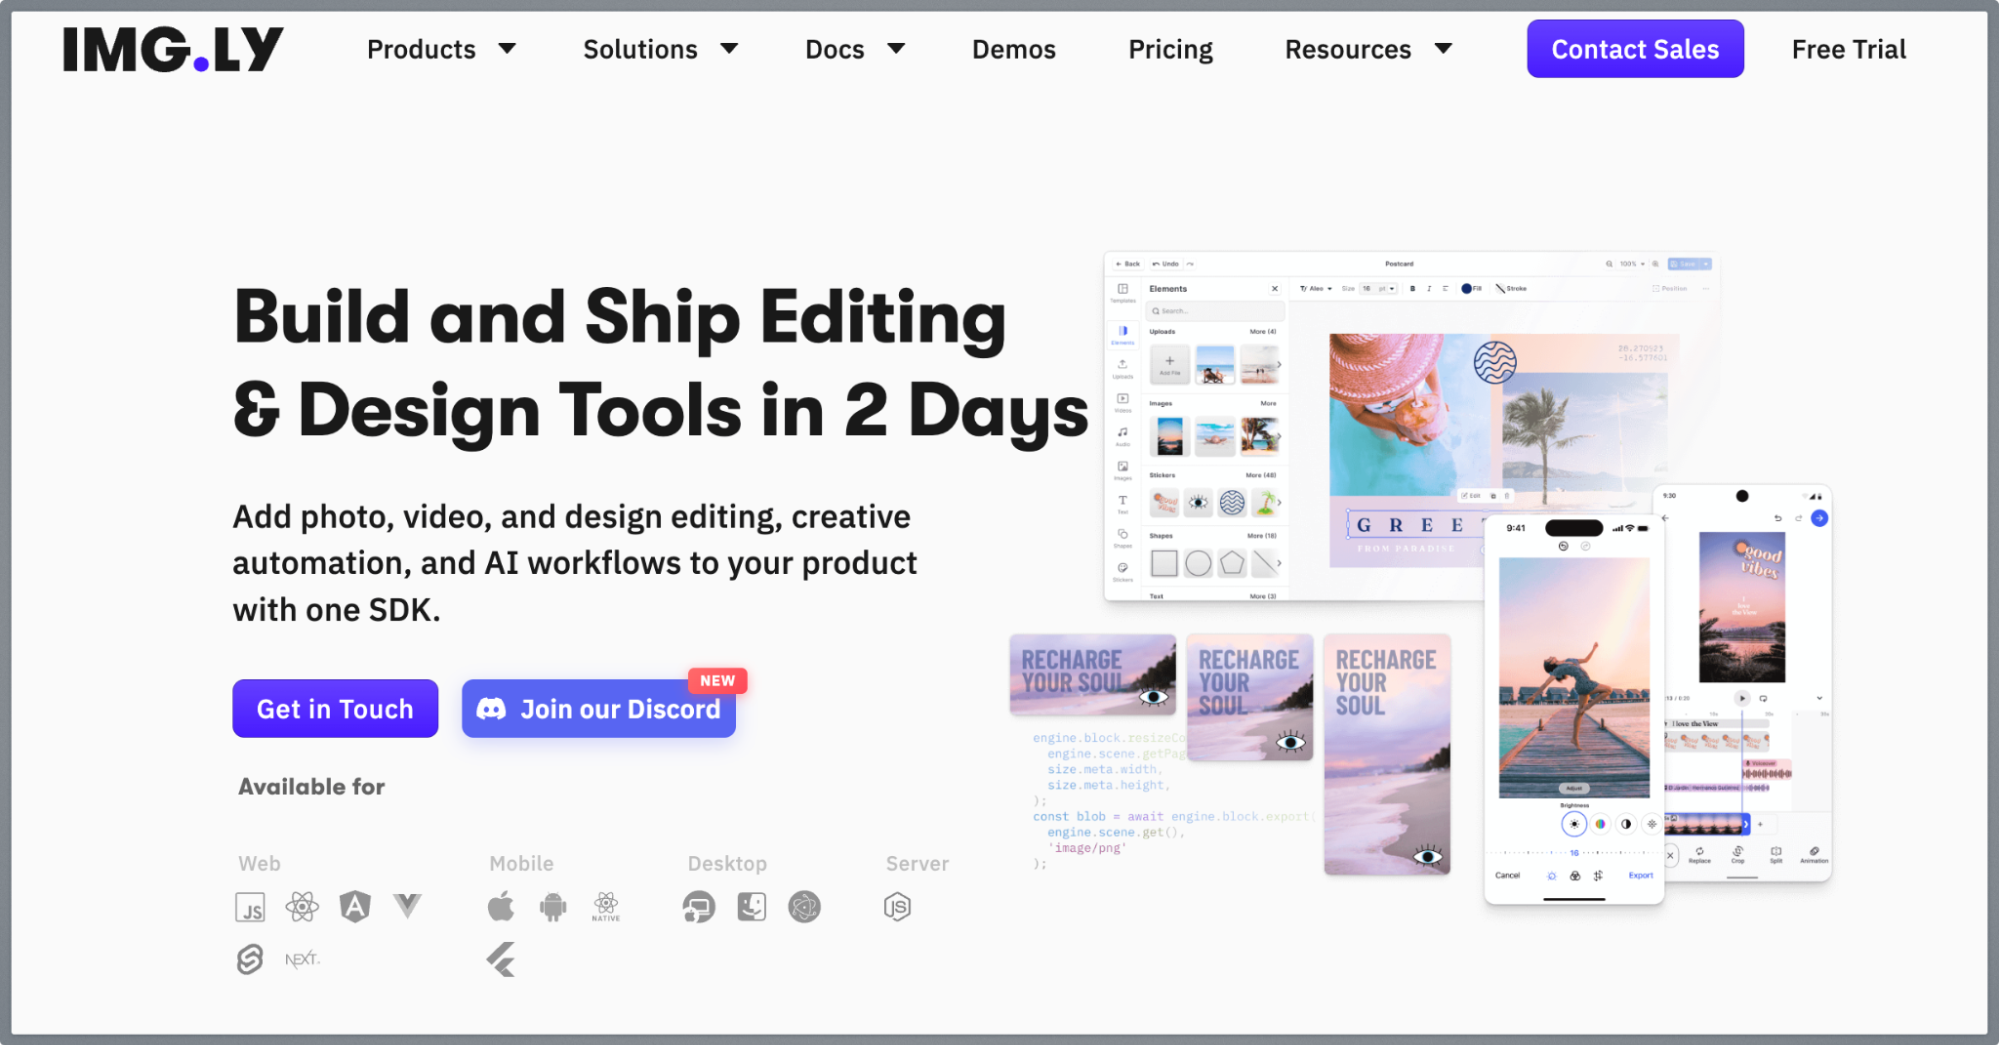Join the Discord via the button

599,709
